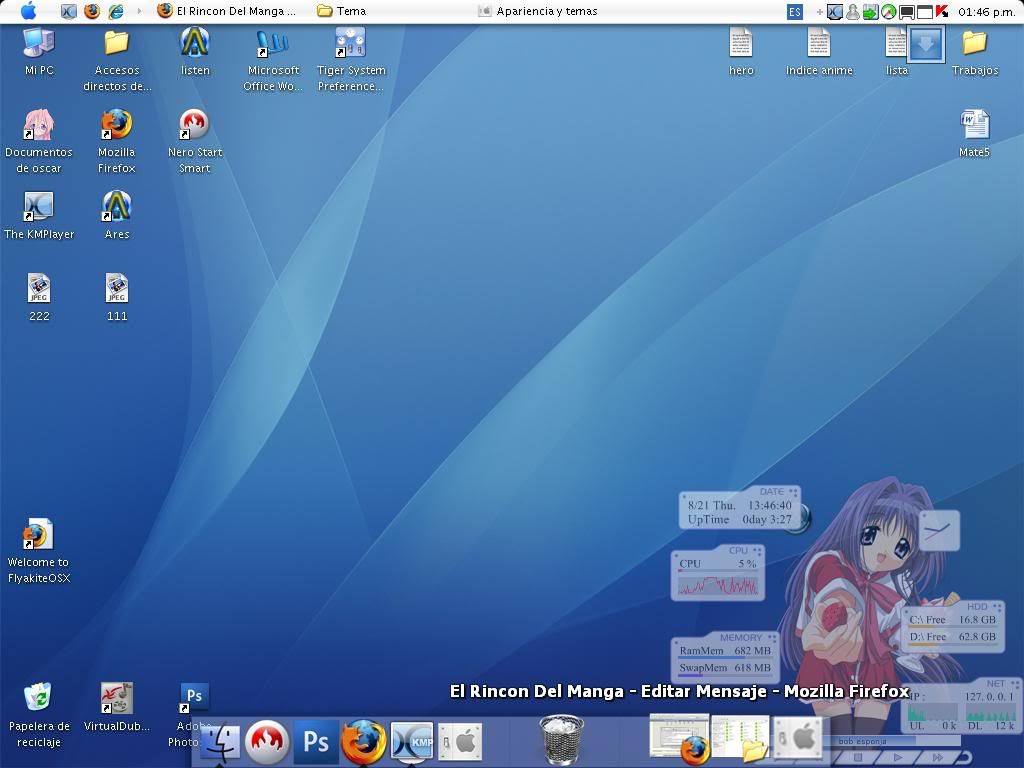Open Photoshop from the dock
The image size is (1024, 768).
pos(316,742)
